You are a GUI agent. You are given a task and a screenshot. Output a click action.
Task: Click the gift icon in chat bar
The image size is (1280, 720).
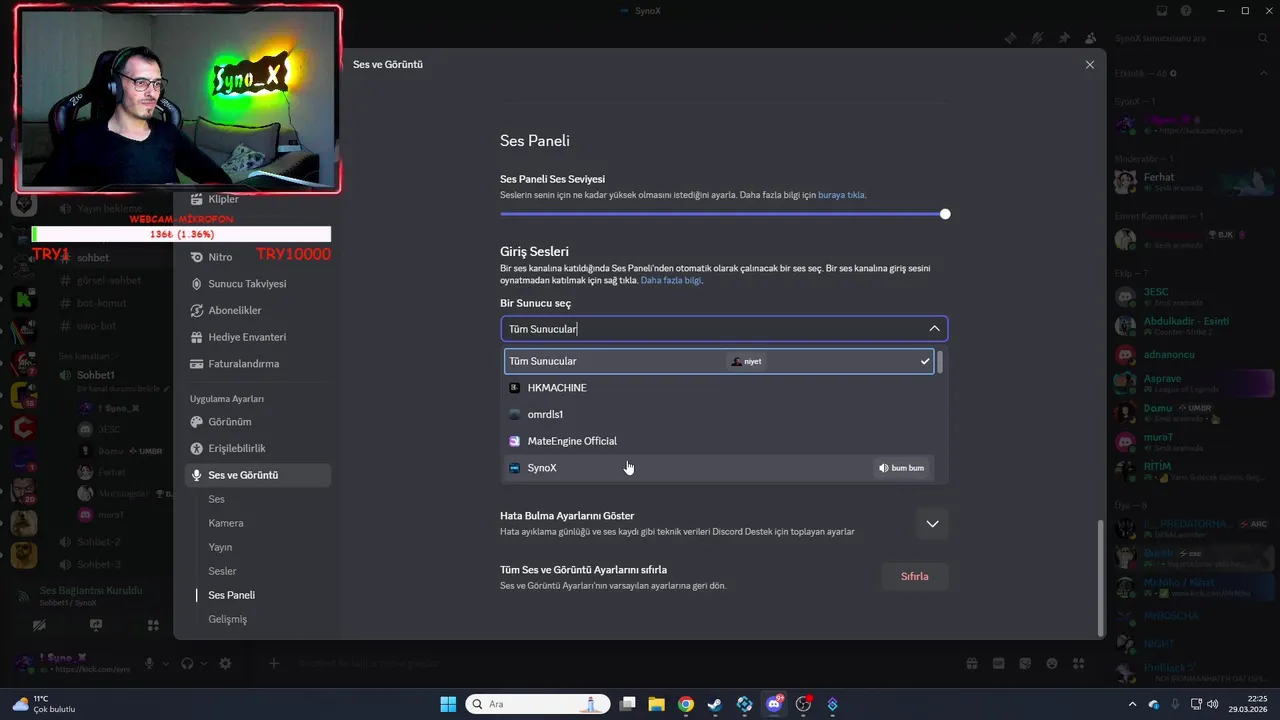point(971,663)
